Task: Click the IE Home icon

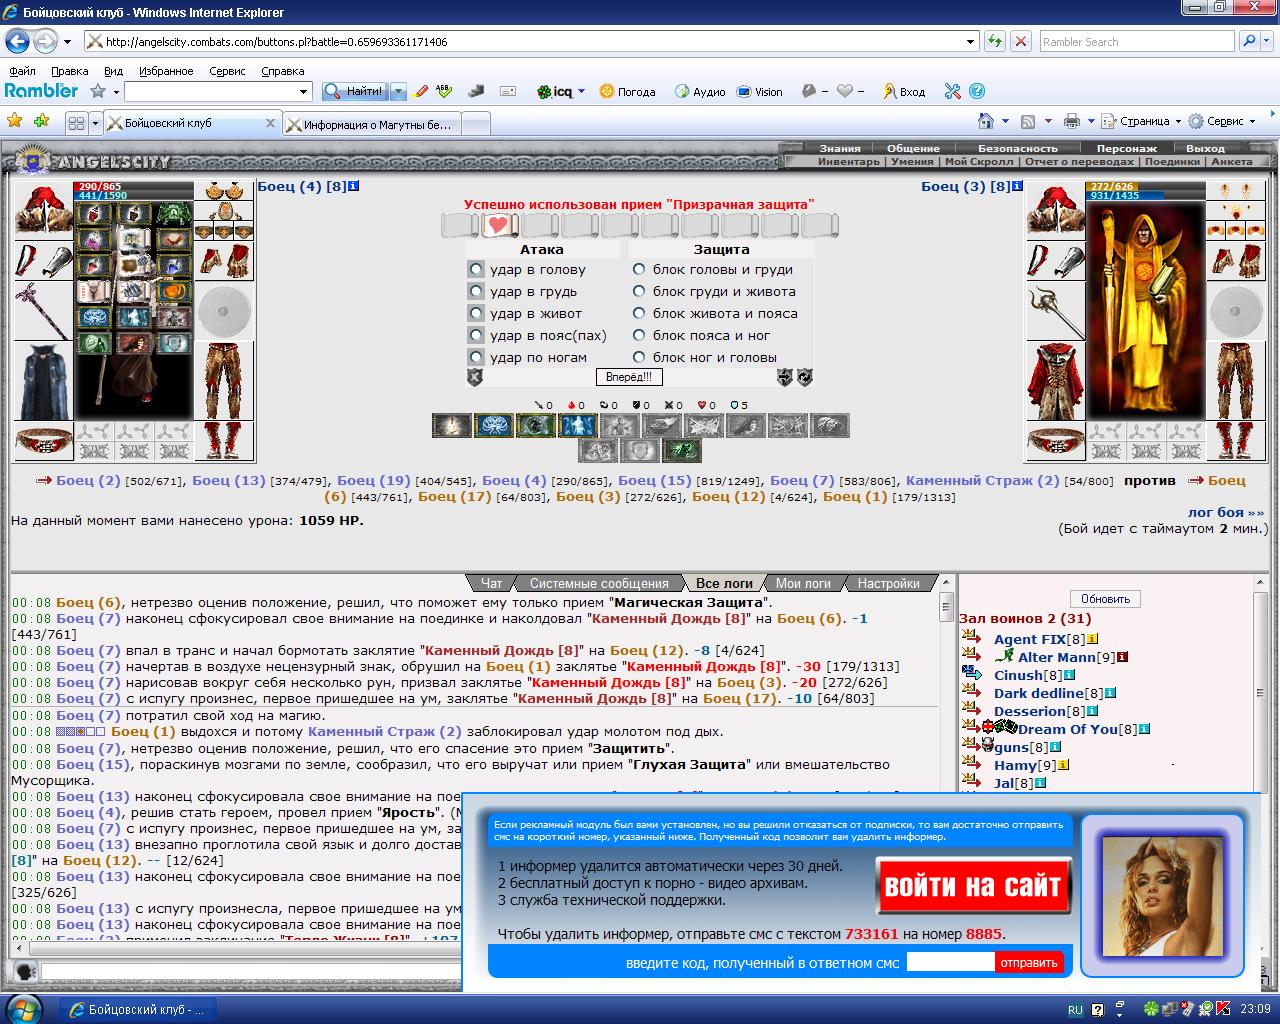Action: click(x=986, y=121)
